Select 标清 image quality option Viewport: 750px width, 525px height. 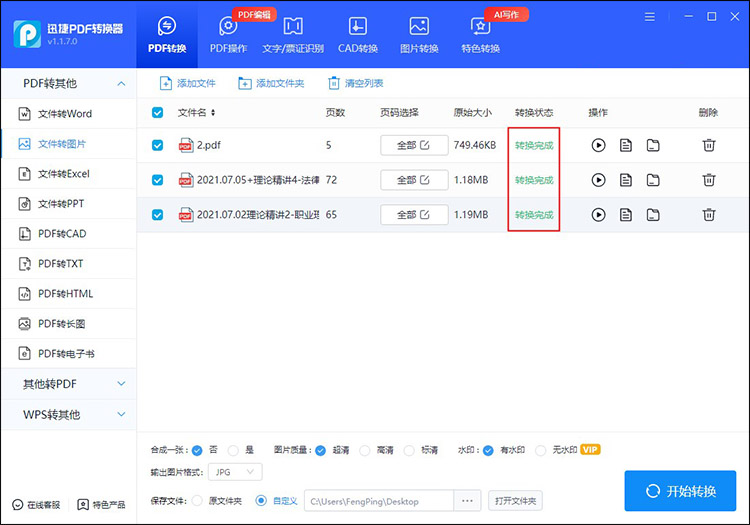pyautogui.click(x=409, y=450)
